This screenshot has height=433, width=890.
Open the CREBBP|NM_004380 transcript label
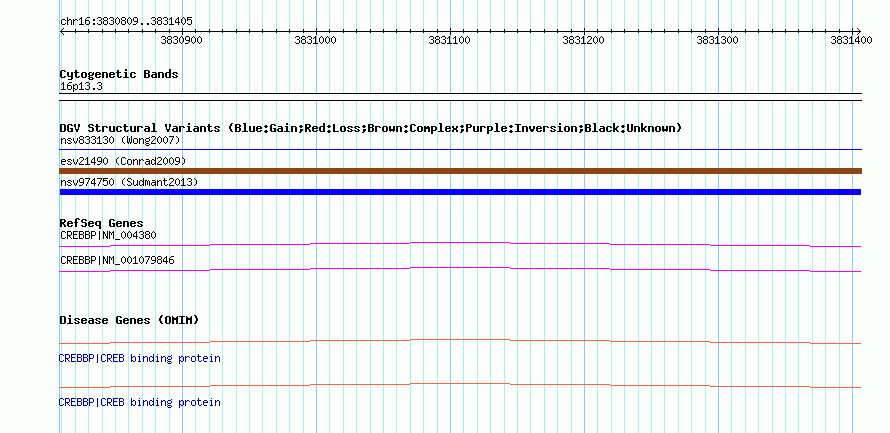click(x=108, y=235)
